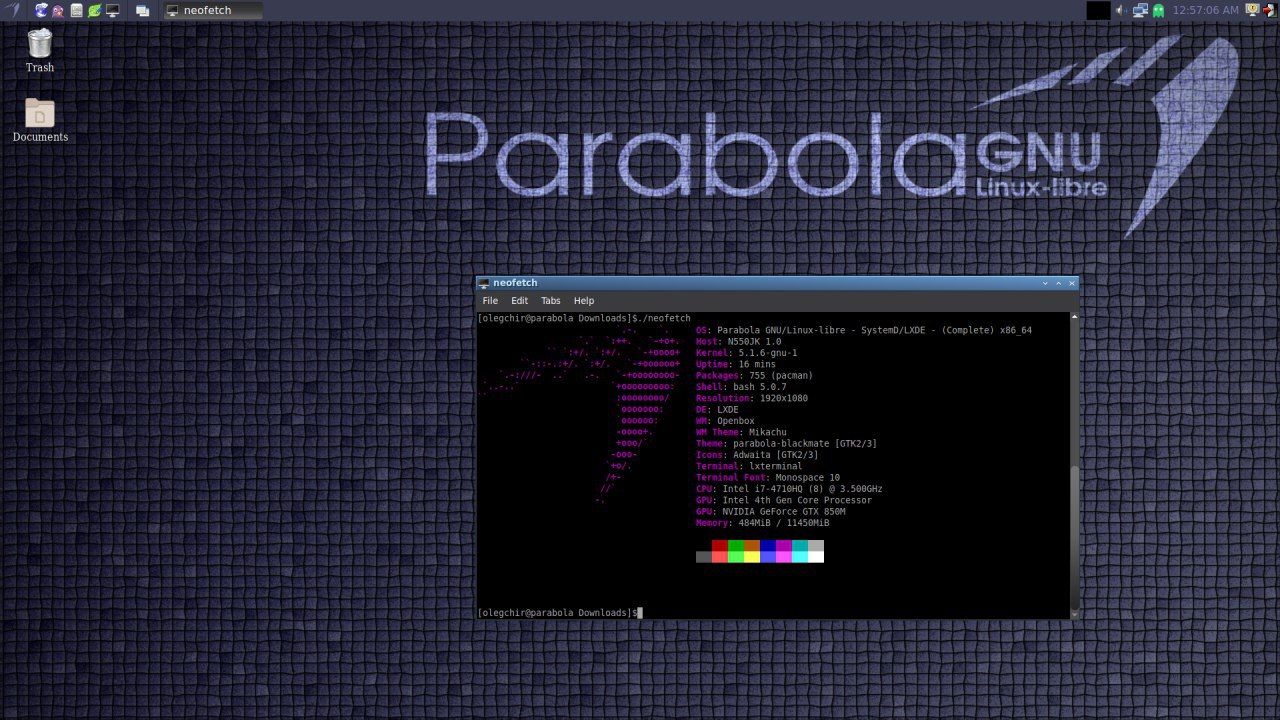
Task: Select the Documents folder desktop icon
Action: tap(40, 120)
